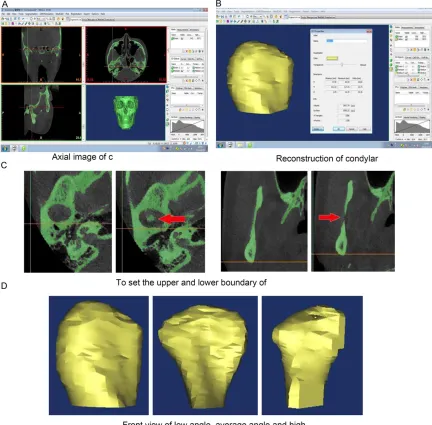Open the folder icon in panel B taskbar
The height and width of the screenshot is (425, 432).
240,145
